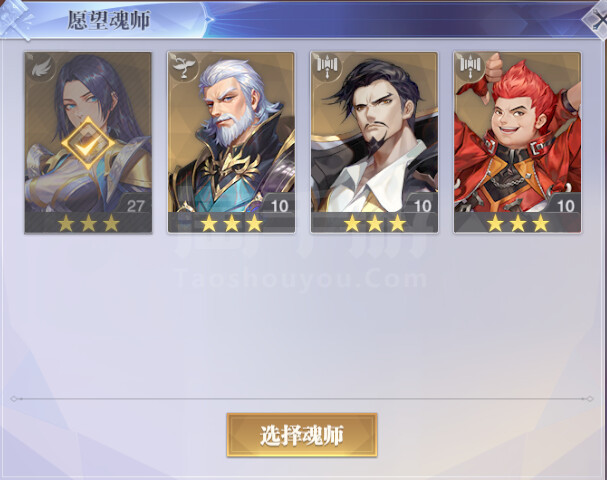Click the bird emblem icon on white-haired card
The height and width of the screenshot is (480, 607).
click(183, 67)
